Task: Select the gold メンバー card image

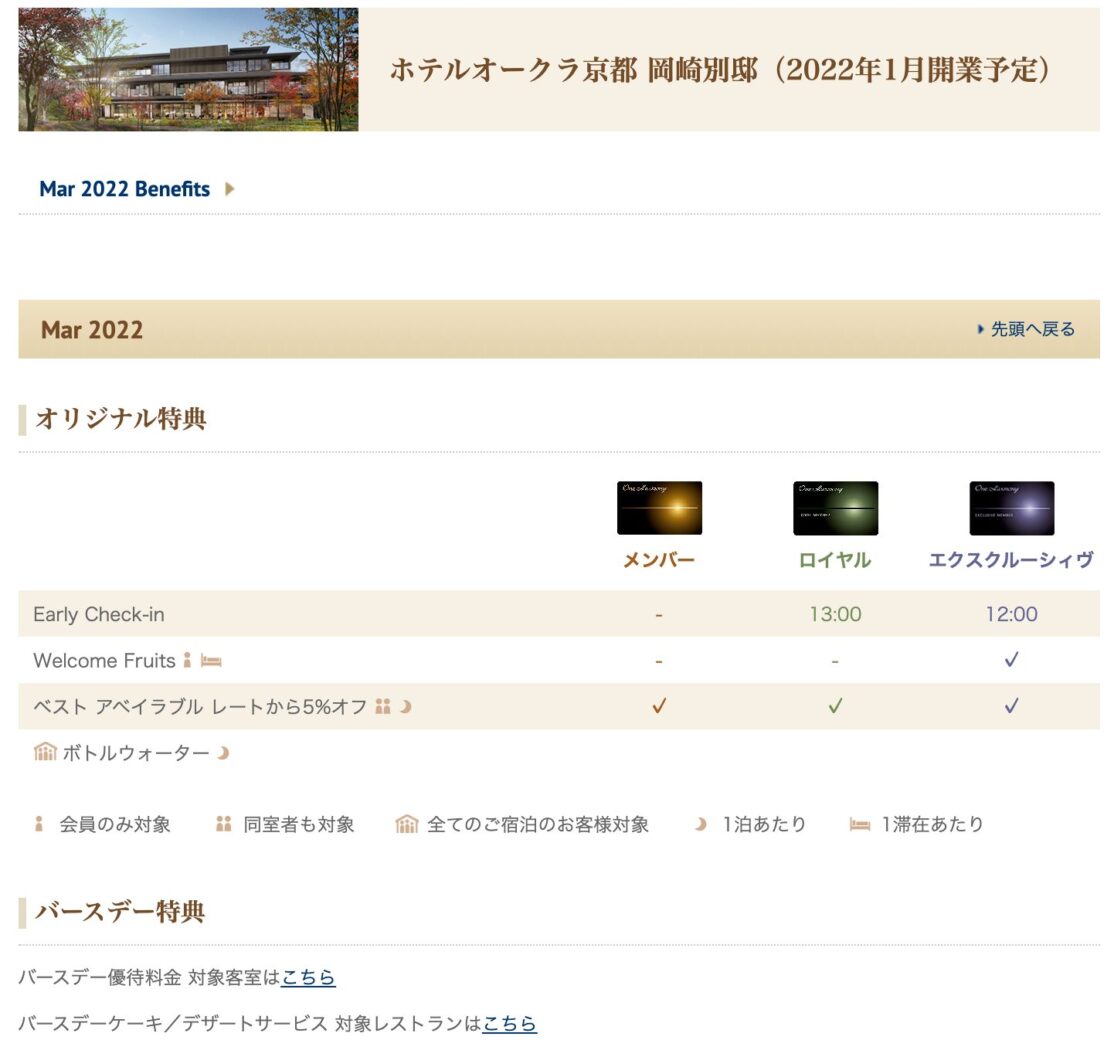Action: [x=659, y=508]
